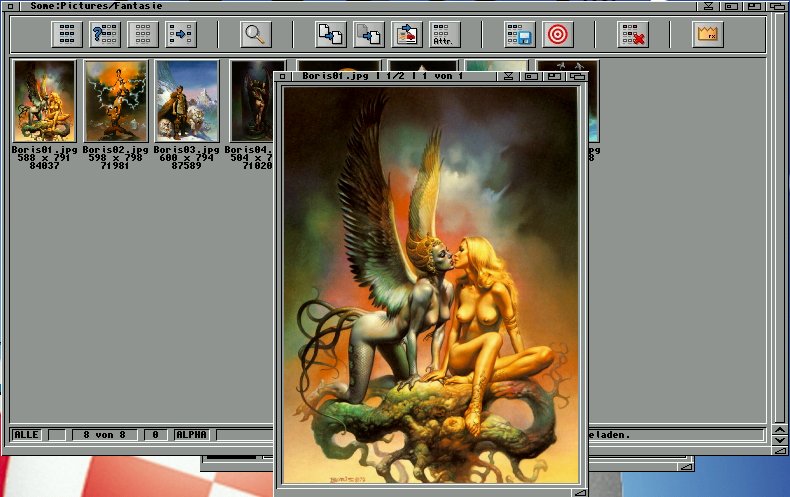Open search with the magnifying glass icon

coord(256,34)
